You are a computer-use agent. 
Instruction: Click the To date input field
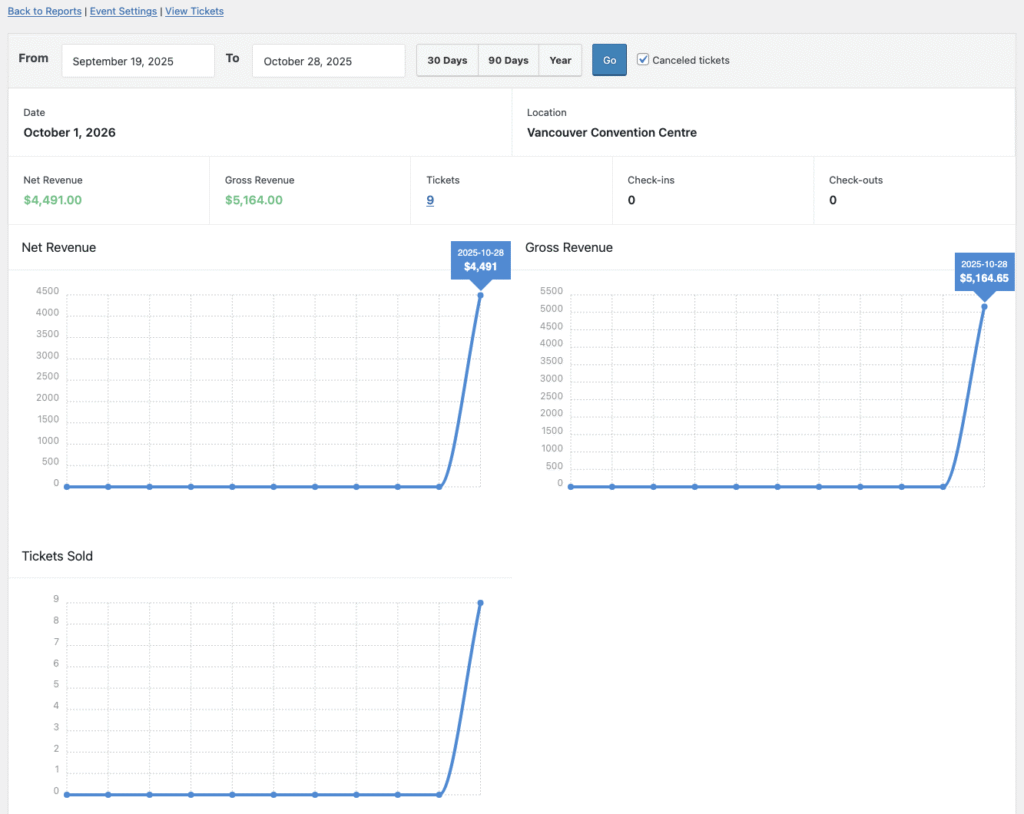pyautogui.click(x=328, y=61)
